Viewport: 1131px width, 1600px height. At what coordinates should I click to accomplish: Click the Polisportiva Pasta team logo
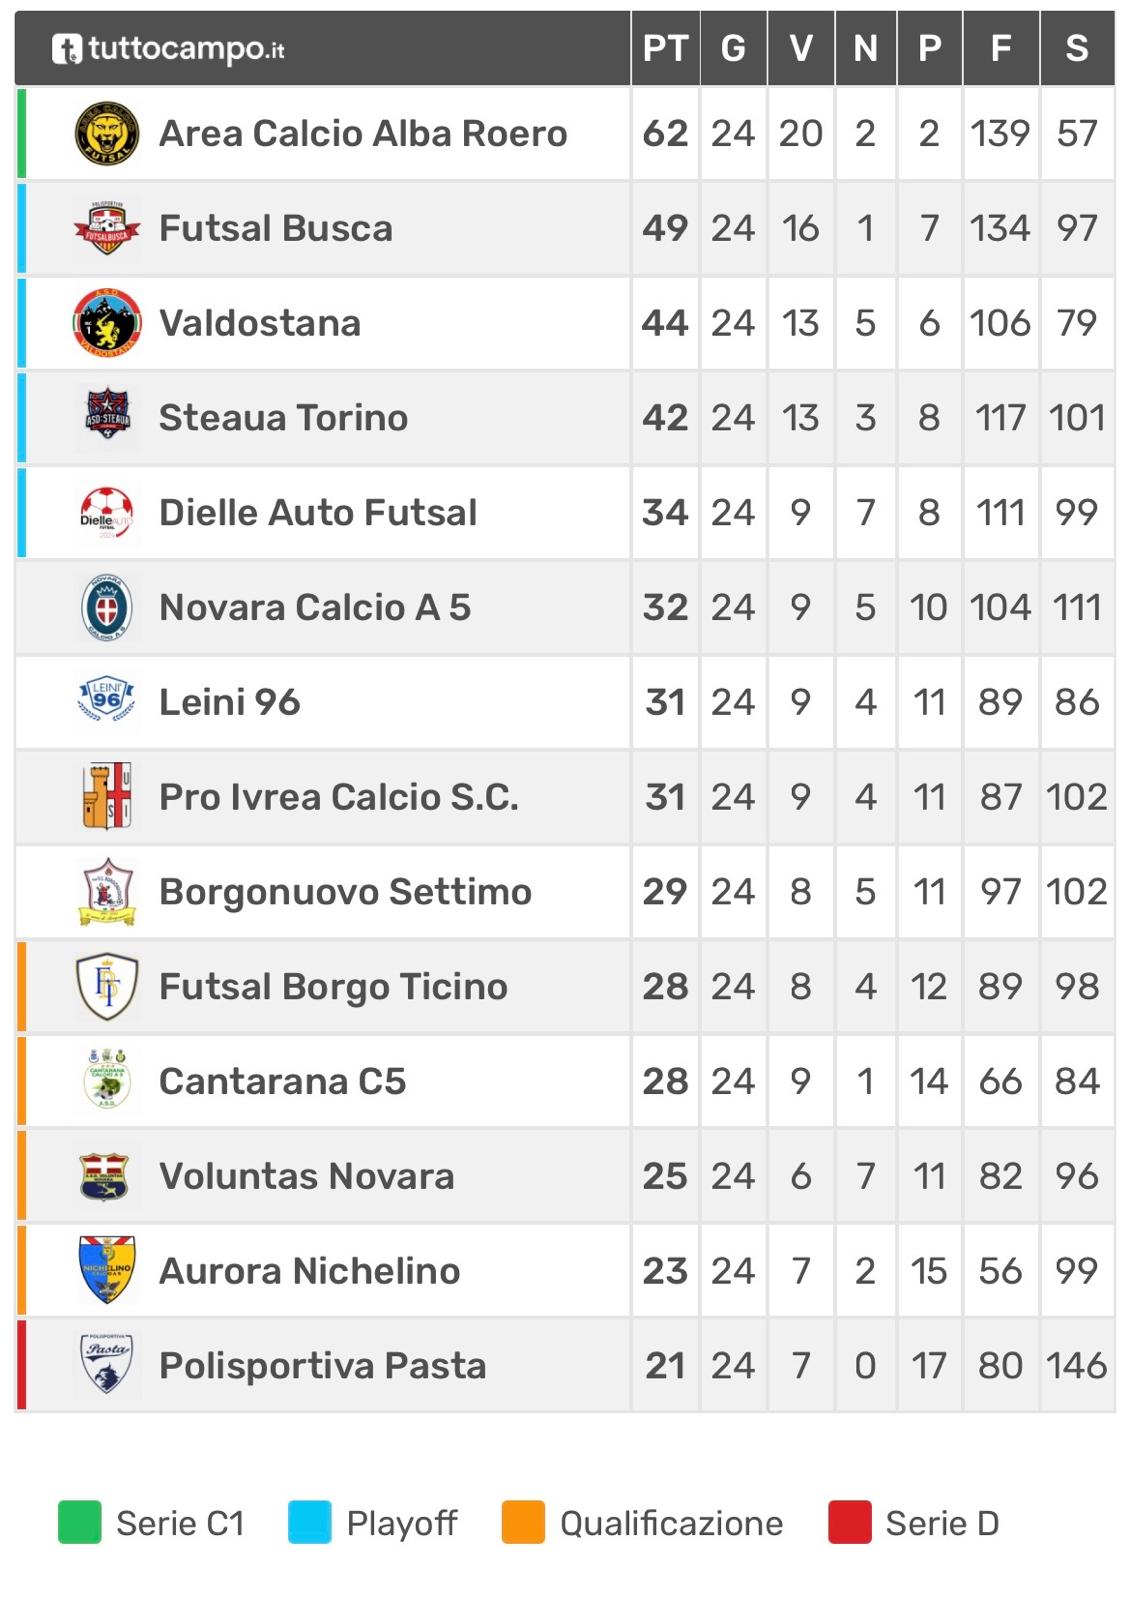tap(107, 1366)
